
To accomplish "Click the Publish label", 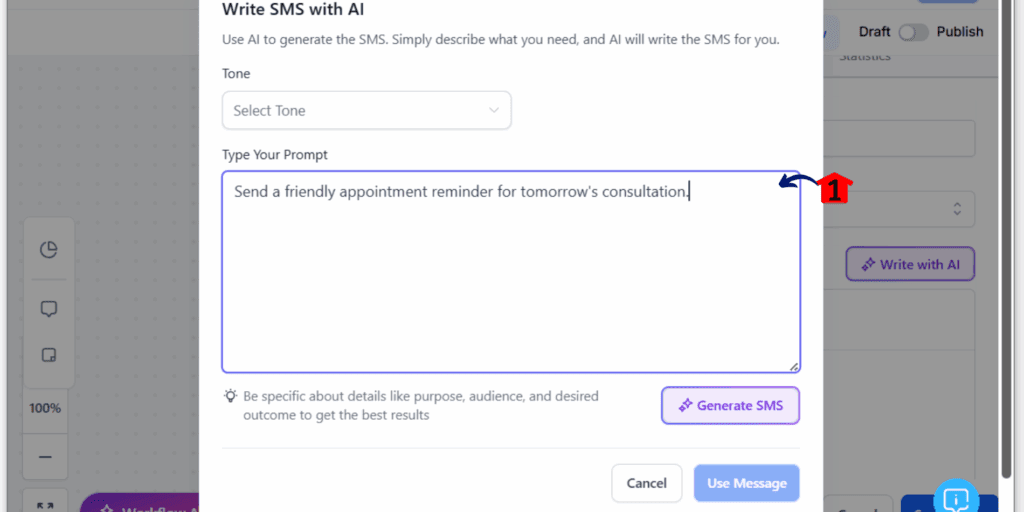I will (x=959, y=32).
